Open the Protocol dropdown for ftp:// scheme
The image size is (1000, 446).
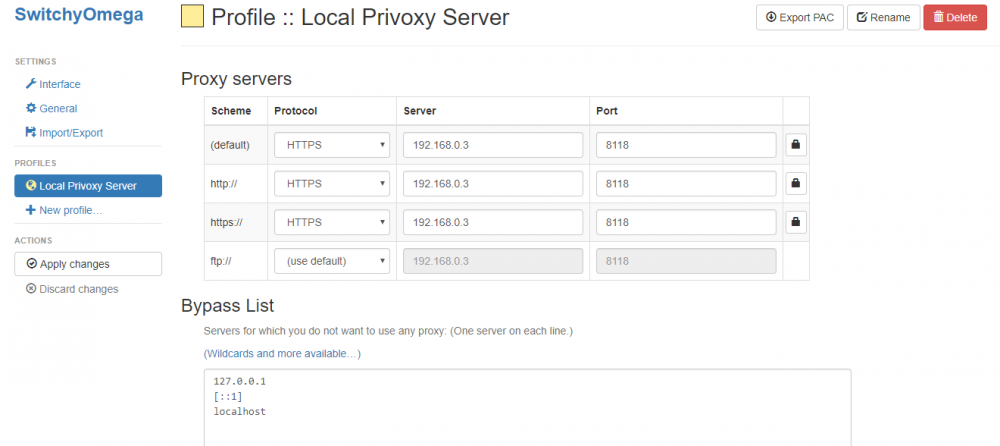coord(332,261)
